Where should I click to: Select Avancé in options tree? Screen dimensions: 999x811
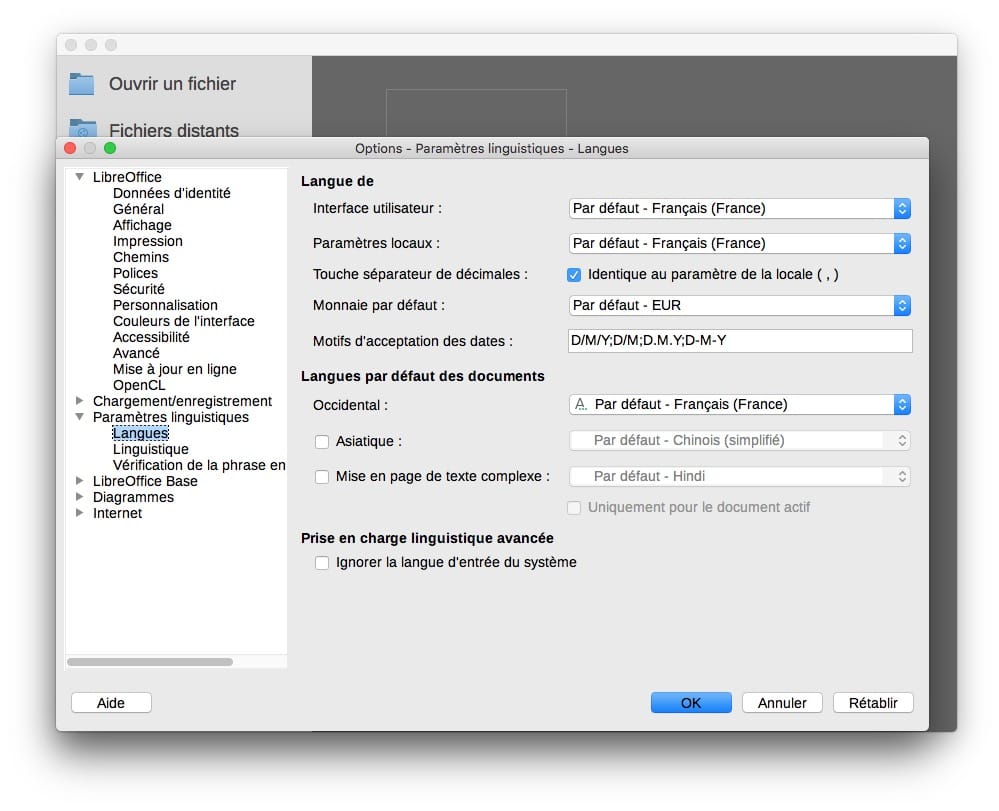click(136, 353)
